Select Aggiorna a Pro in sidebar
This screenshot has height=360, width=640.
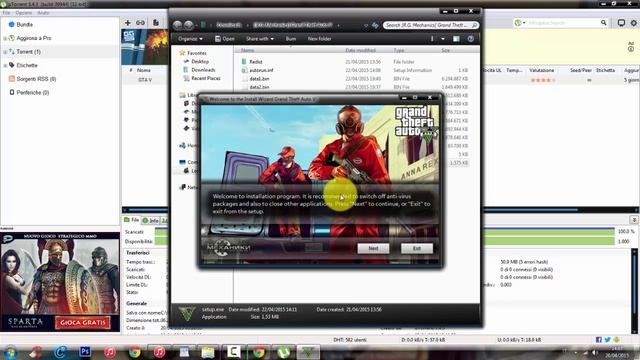tap(34, 38)
